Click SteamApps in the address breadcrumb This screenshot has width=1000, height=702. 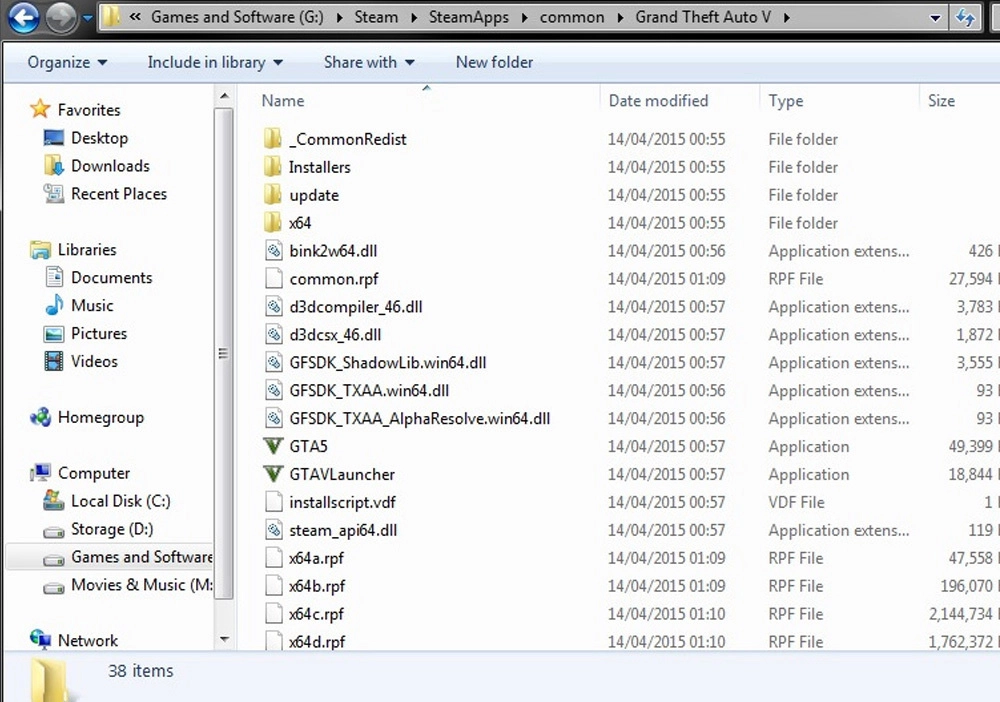(468, 17)
